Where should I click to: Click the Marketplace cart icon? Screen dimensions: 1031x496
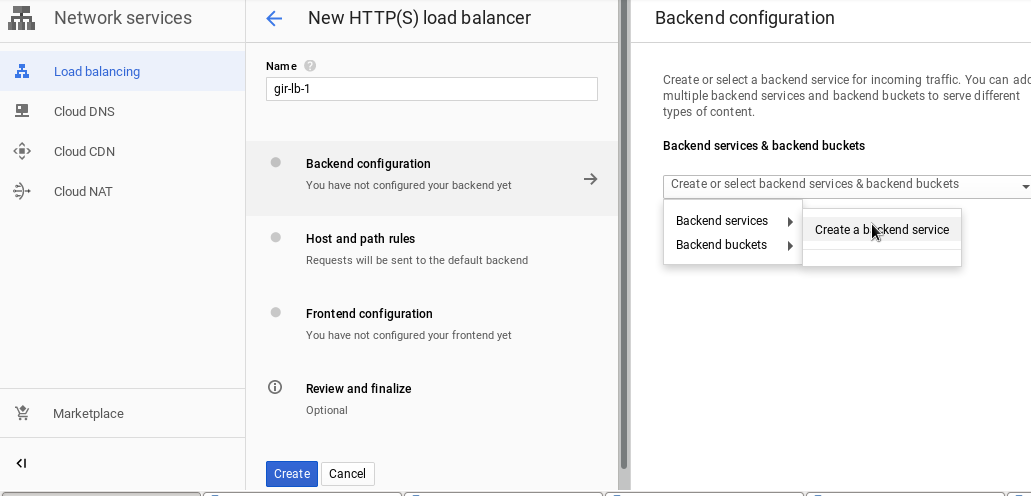coord(22,414)
